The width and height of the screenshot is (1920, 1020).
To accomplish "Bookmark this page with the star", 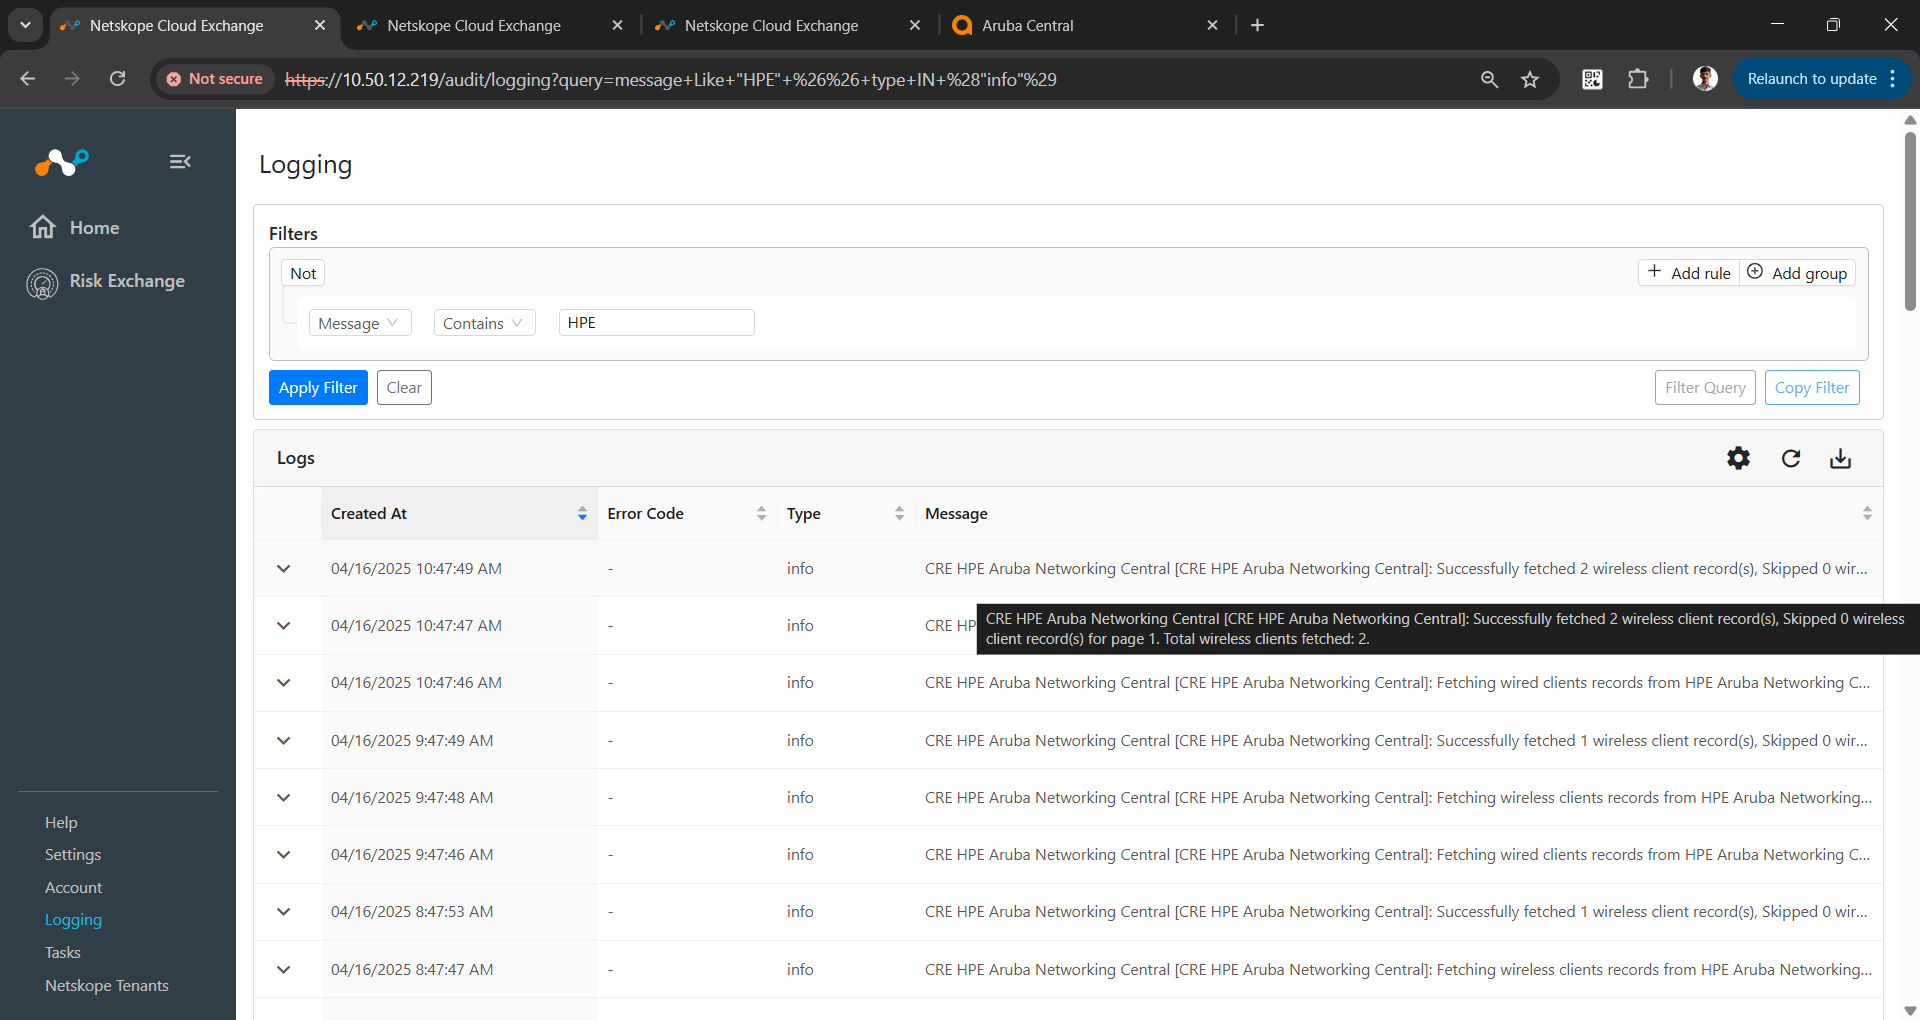I will [1530, 79].
